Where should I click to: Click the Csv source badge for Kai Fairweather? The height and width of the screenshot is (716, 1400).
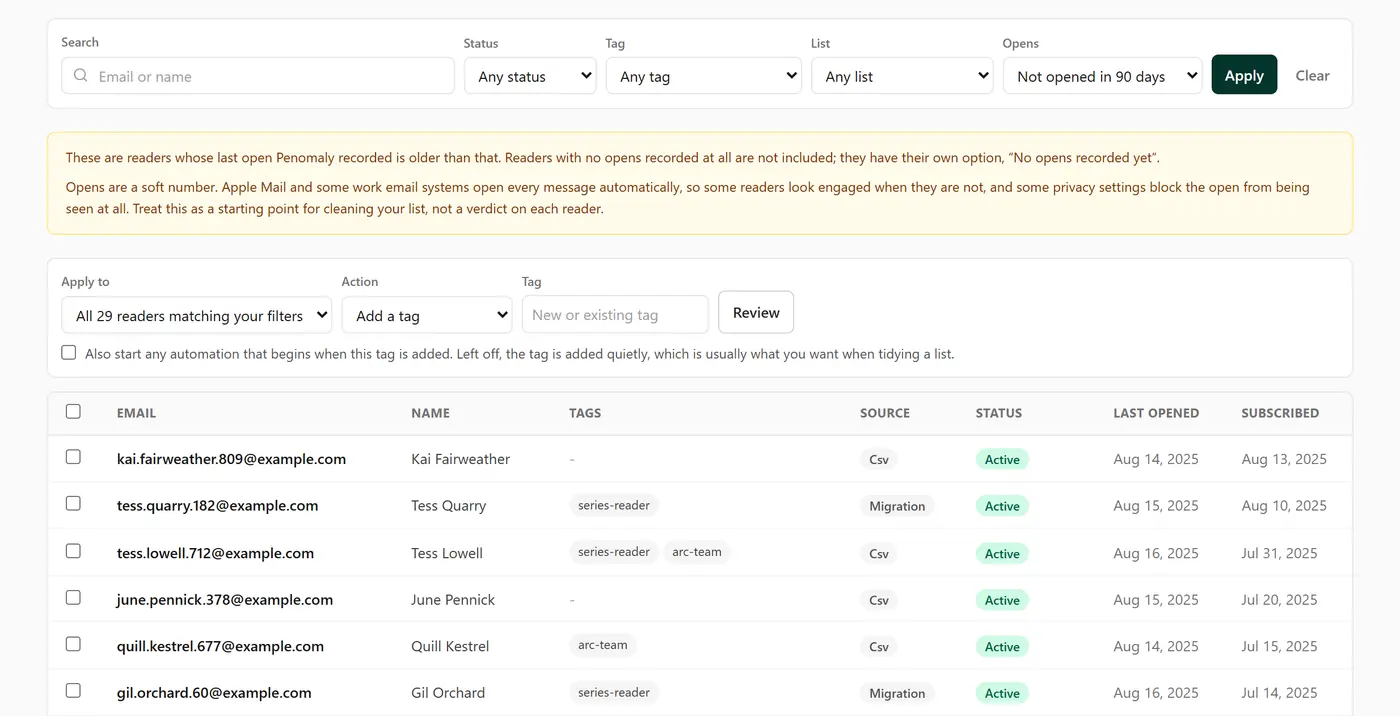click(879, 460)
